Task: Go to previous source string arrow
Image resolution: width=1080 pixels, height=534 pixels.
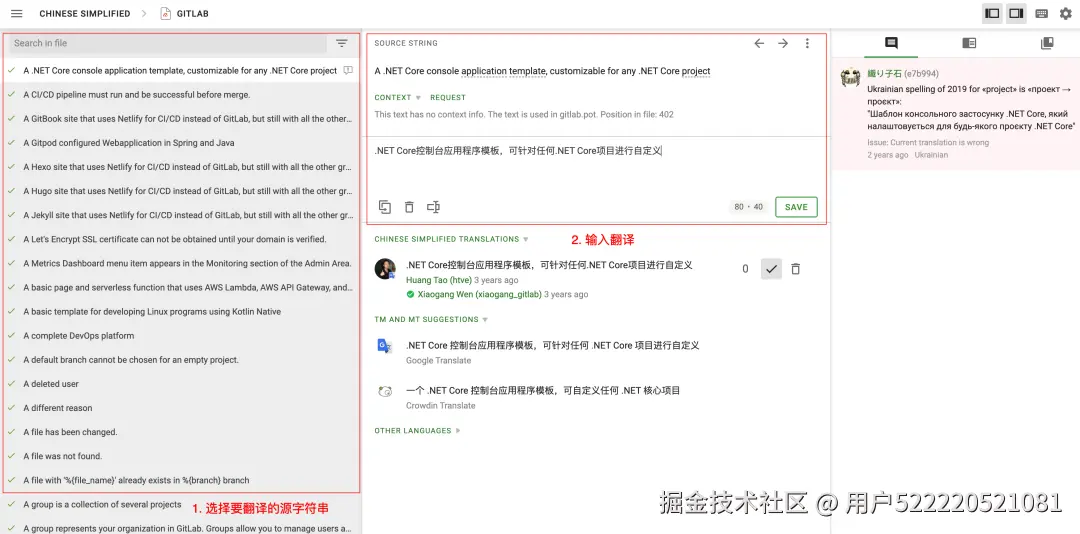Action: pyautogui.click(x=759, y=43)
